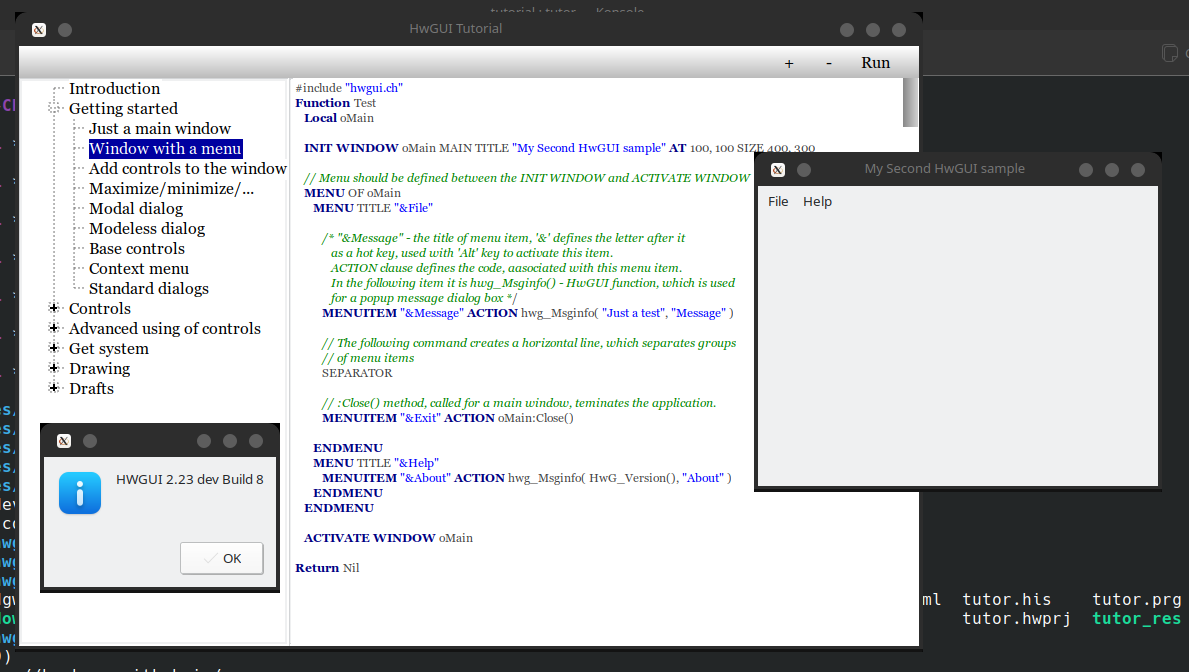Click the Run button in the tutorial toolbar
This screenshot has height=672, width=1189.
coord(875,63)
